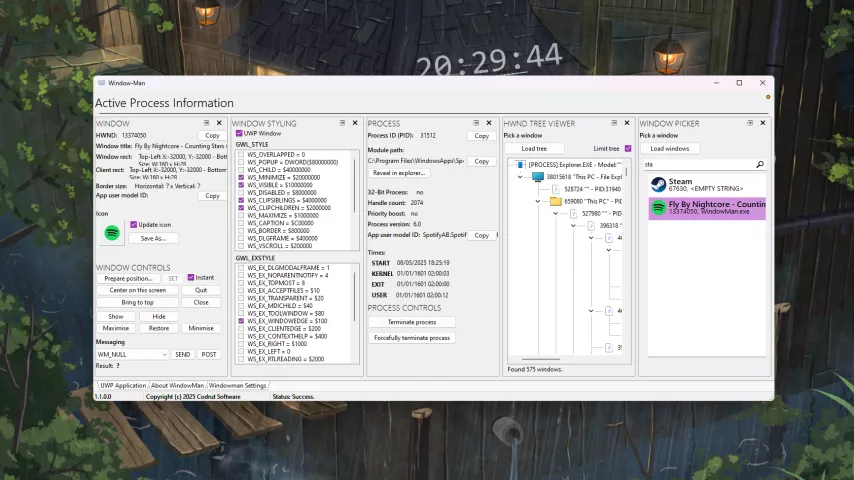Viewport: 854px width, 480px height.
Task: Uncheck the Limit tree checkbox
Action: pyautogui.click(x=627, y=148)
